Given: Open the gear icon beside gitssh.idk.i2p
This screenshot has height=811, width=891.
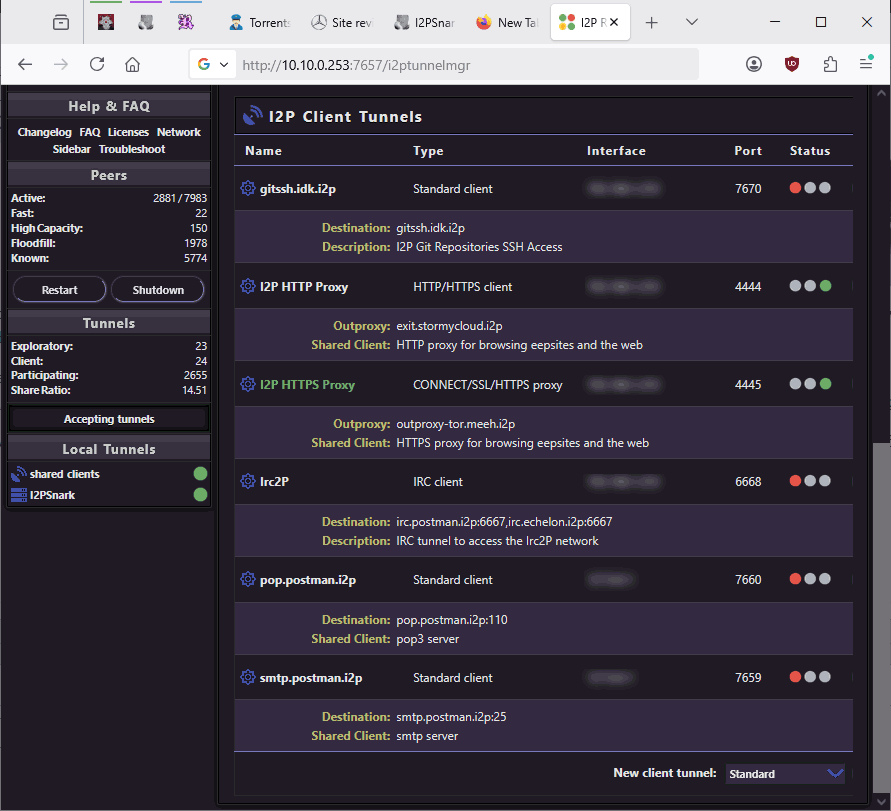Looking at the screenshot, I should pyautogui.click(x=248, y=188).
